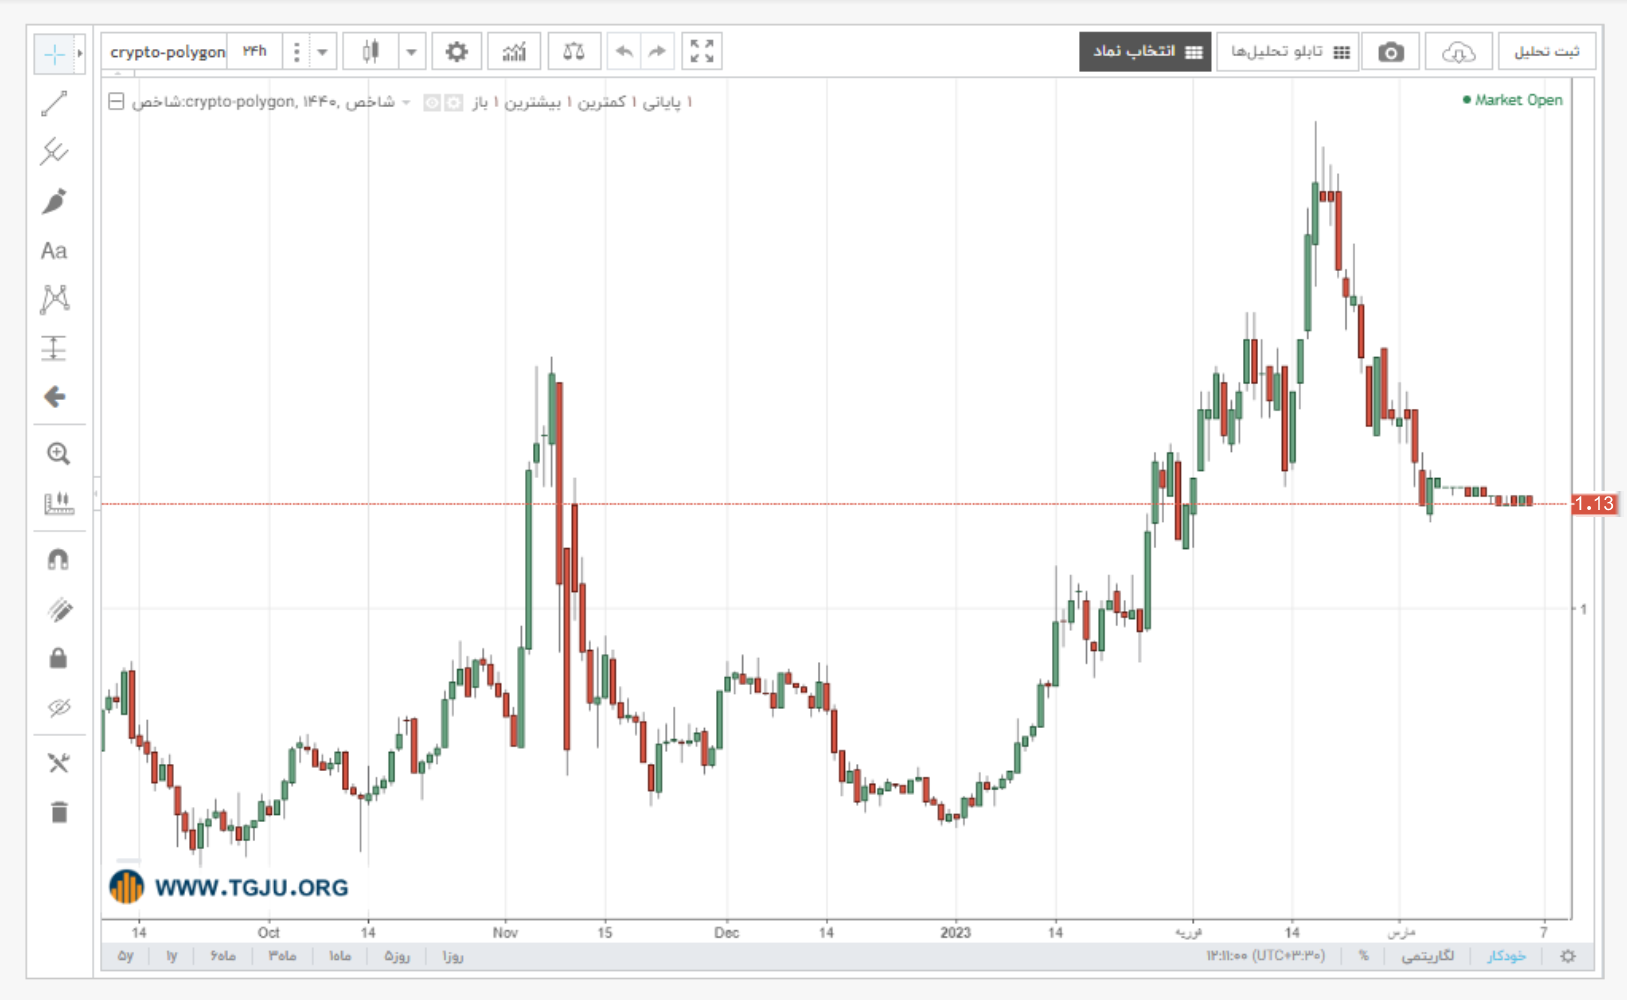Image resolution: width=1627 pixels, height=1000 pixels.
Task: Open the drawing tools settings wrench icon
Action: coord(58,763)
